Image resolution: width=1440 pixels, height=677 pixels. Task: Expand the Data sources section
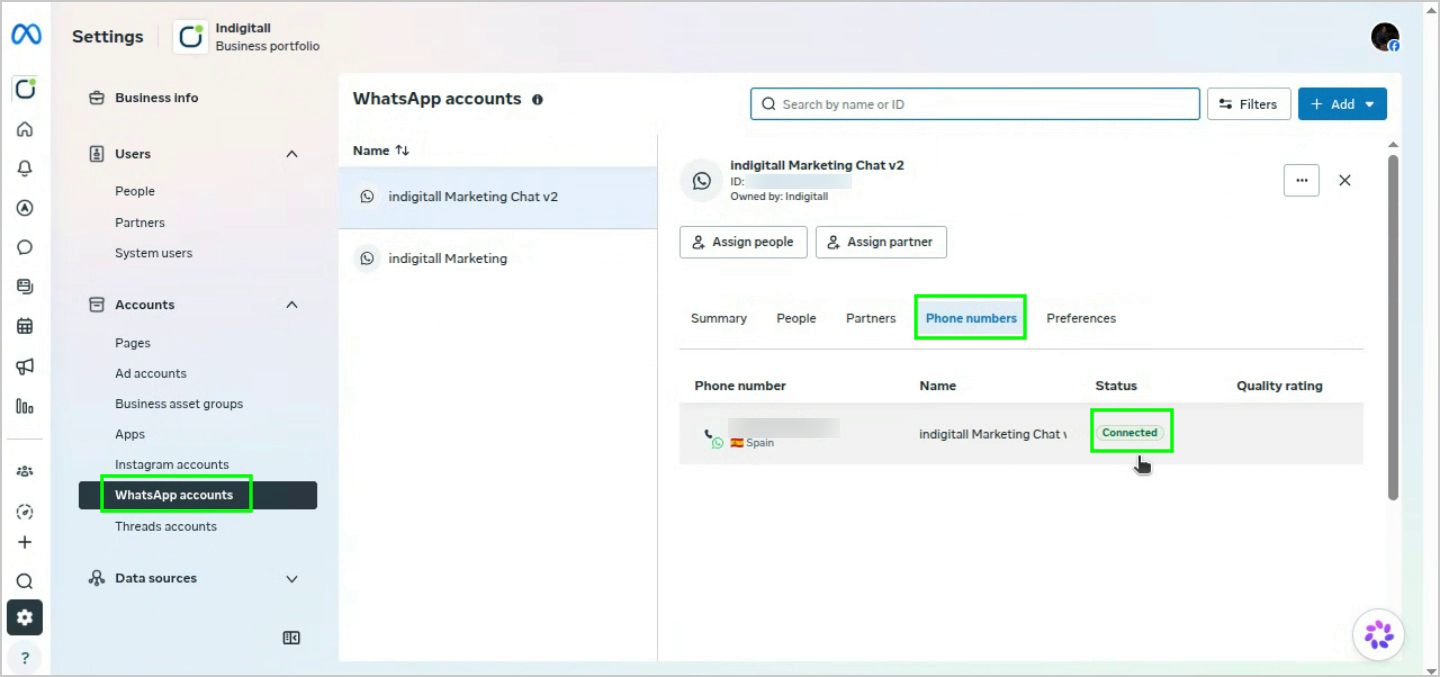pos(292,579)
